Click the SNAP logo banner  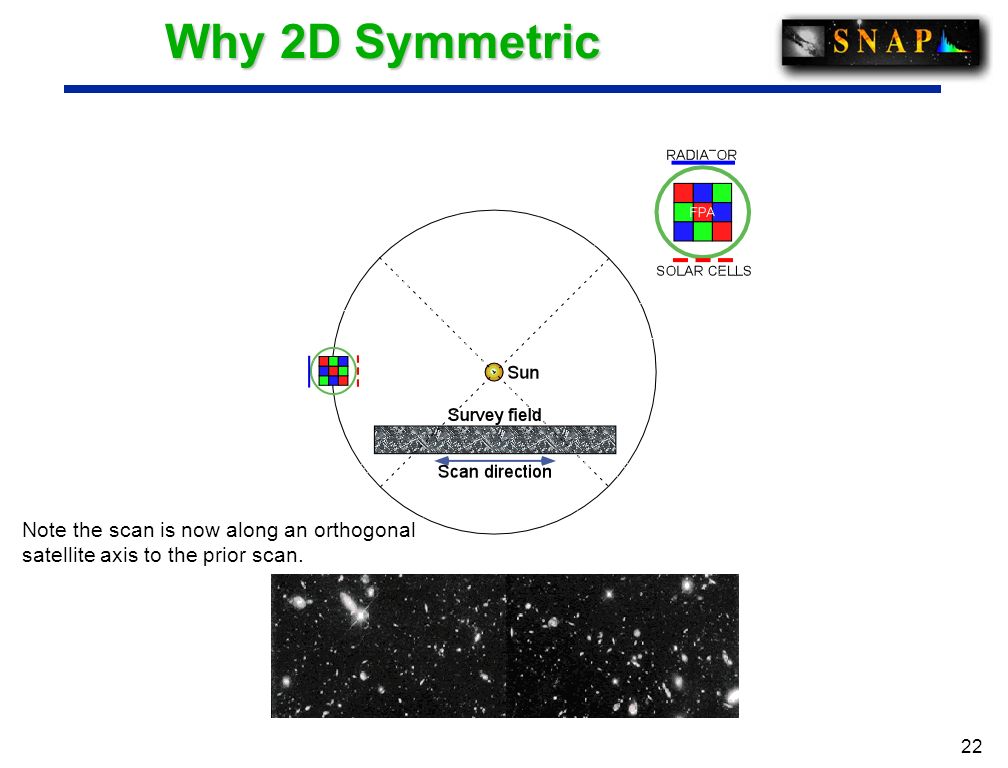[x=880, y=42]
